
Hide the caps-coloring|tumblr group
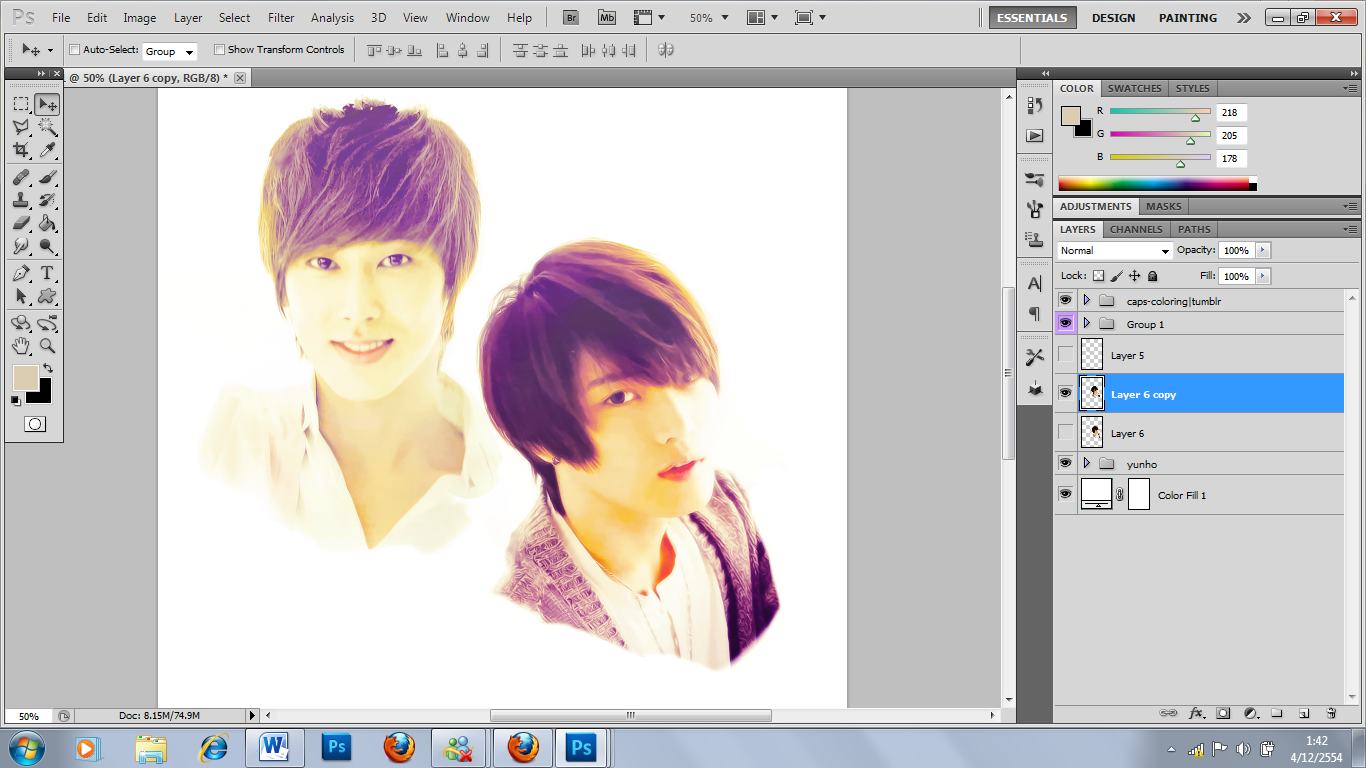pyautogui.click(x=1065, y=300)
